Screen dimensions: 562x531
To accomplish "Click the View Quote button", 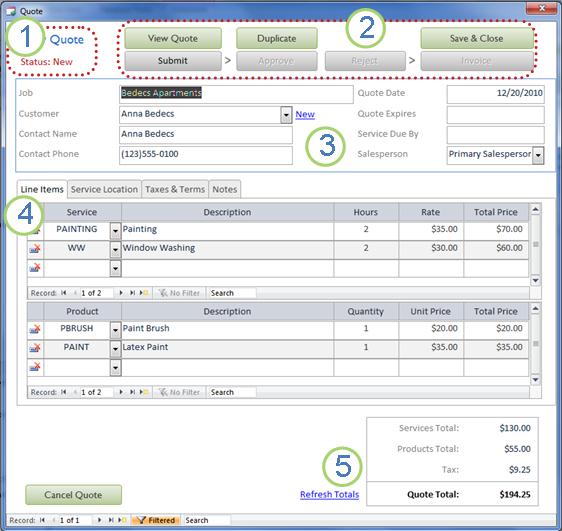I will (173, 38).
